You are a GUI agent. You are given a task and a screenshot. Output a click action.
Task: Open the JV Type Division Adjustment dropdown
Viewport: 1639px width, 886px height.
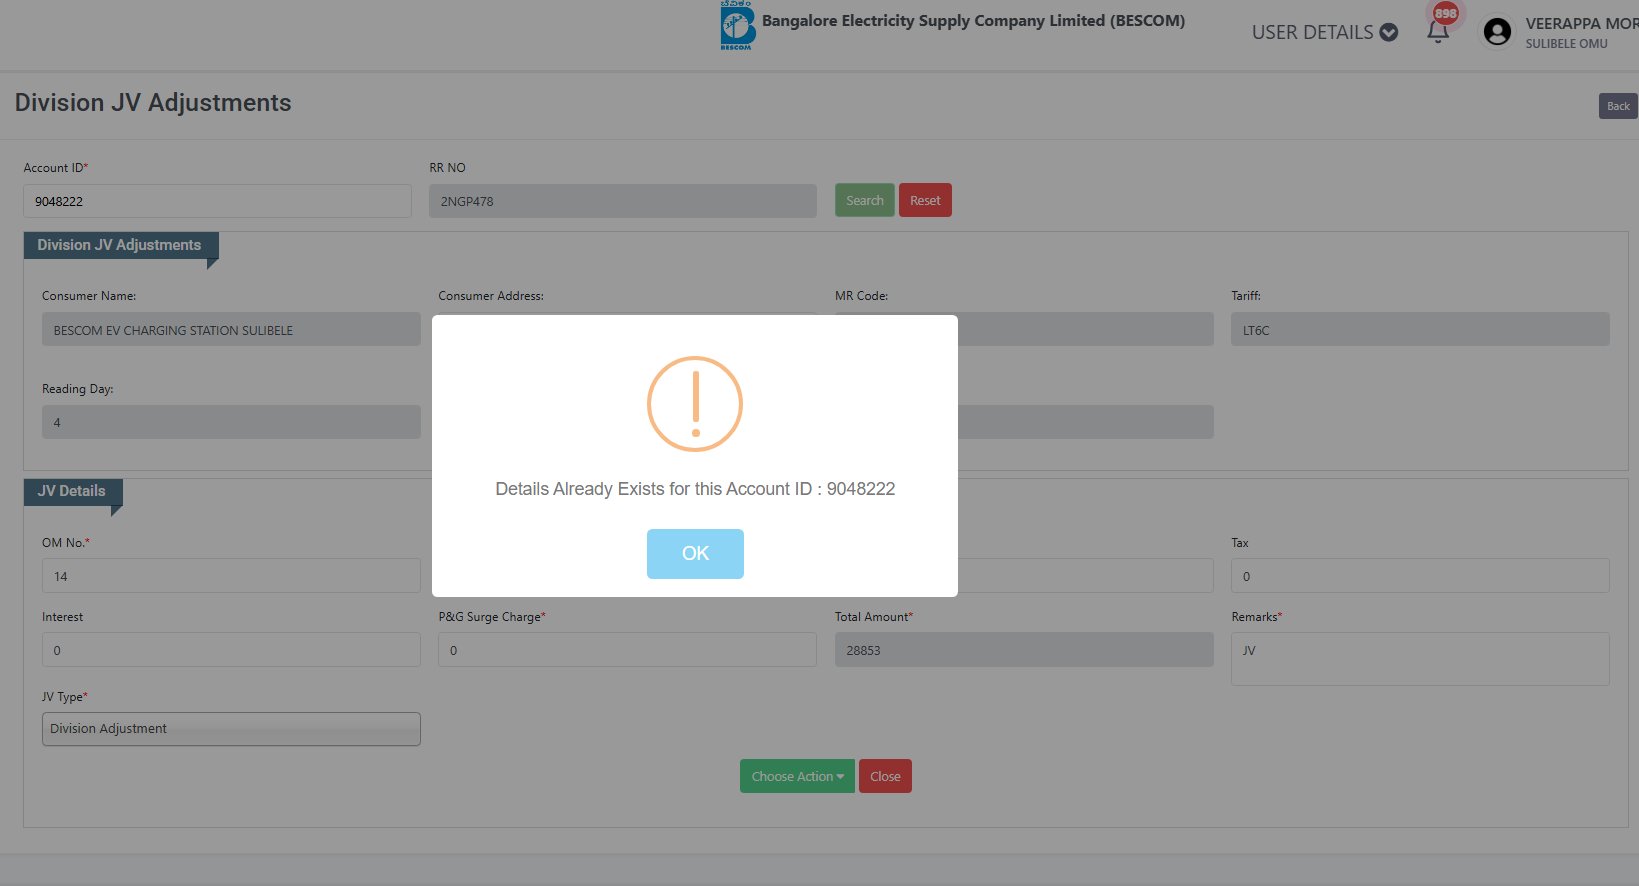click(231, 729)
